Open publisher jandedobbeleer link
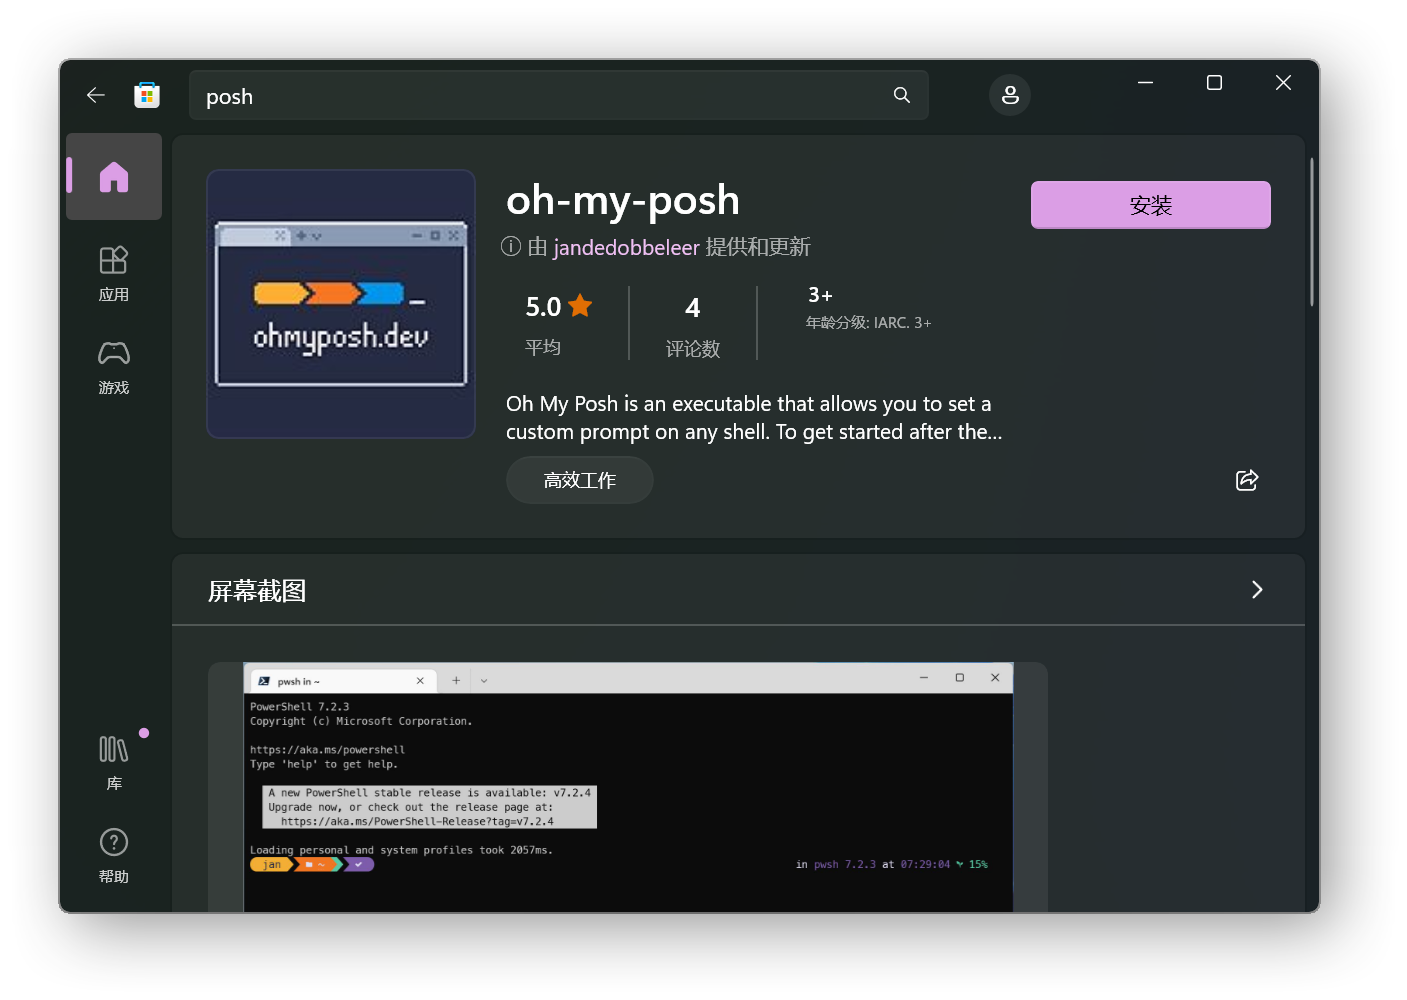The image size is (1407, 1000). point(626,247)
